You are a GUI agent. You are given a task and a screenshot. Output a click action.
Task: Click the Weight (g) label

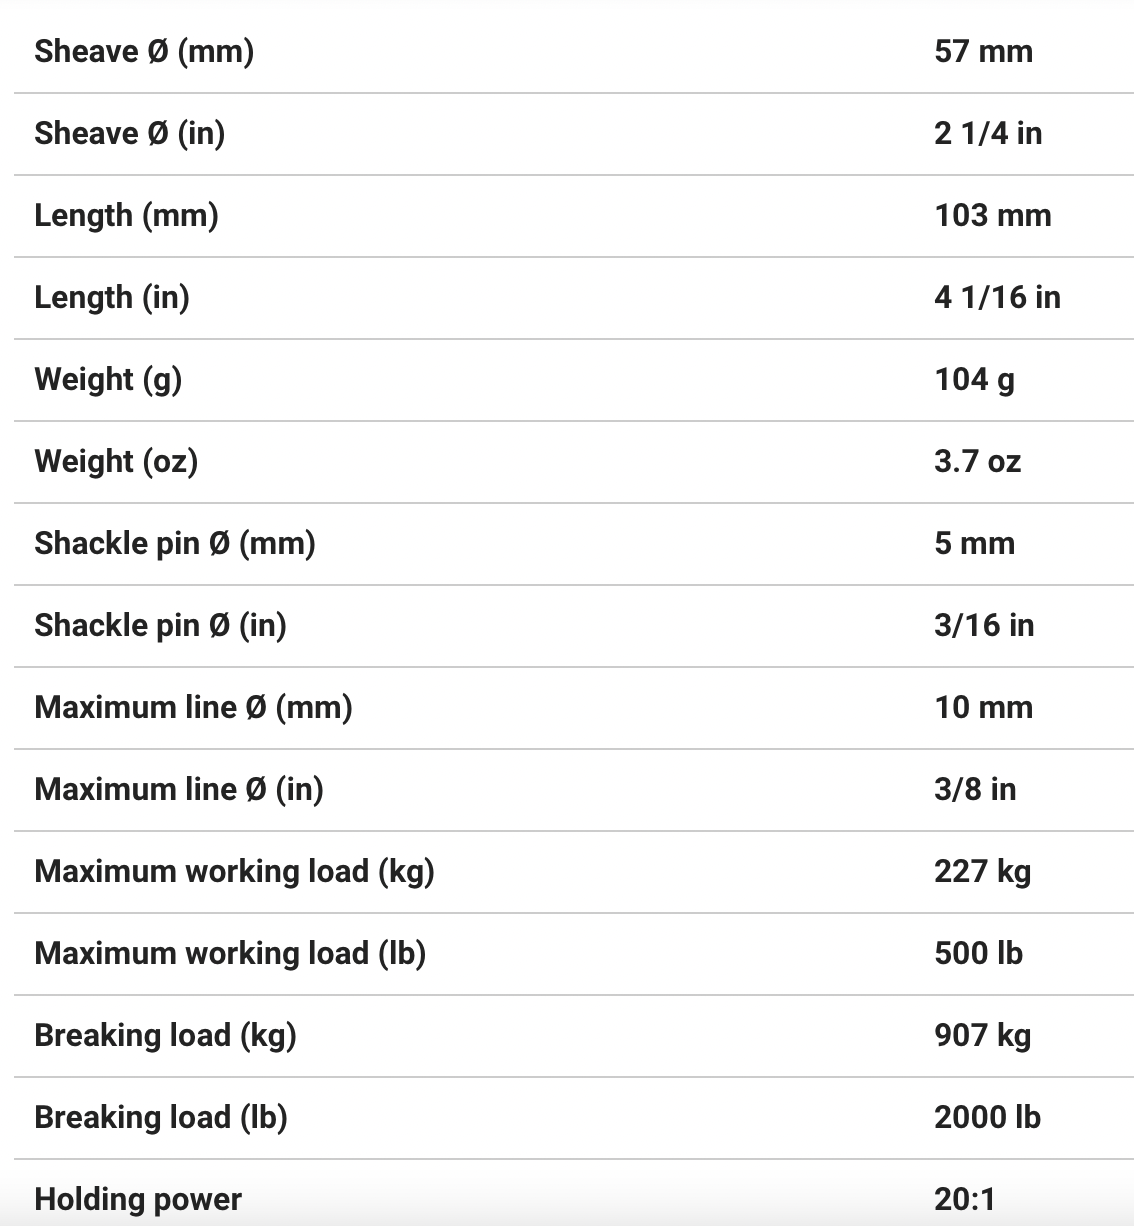(x=108, y=379)
